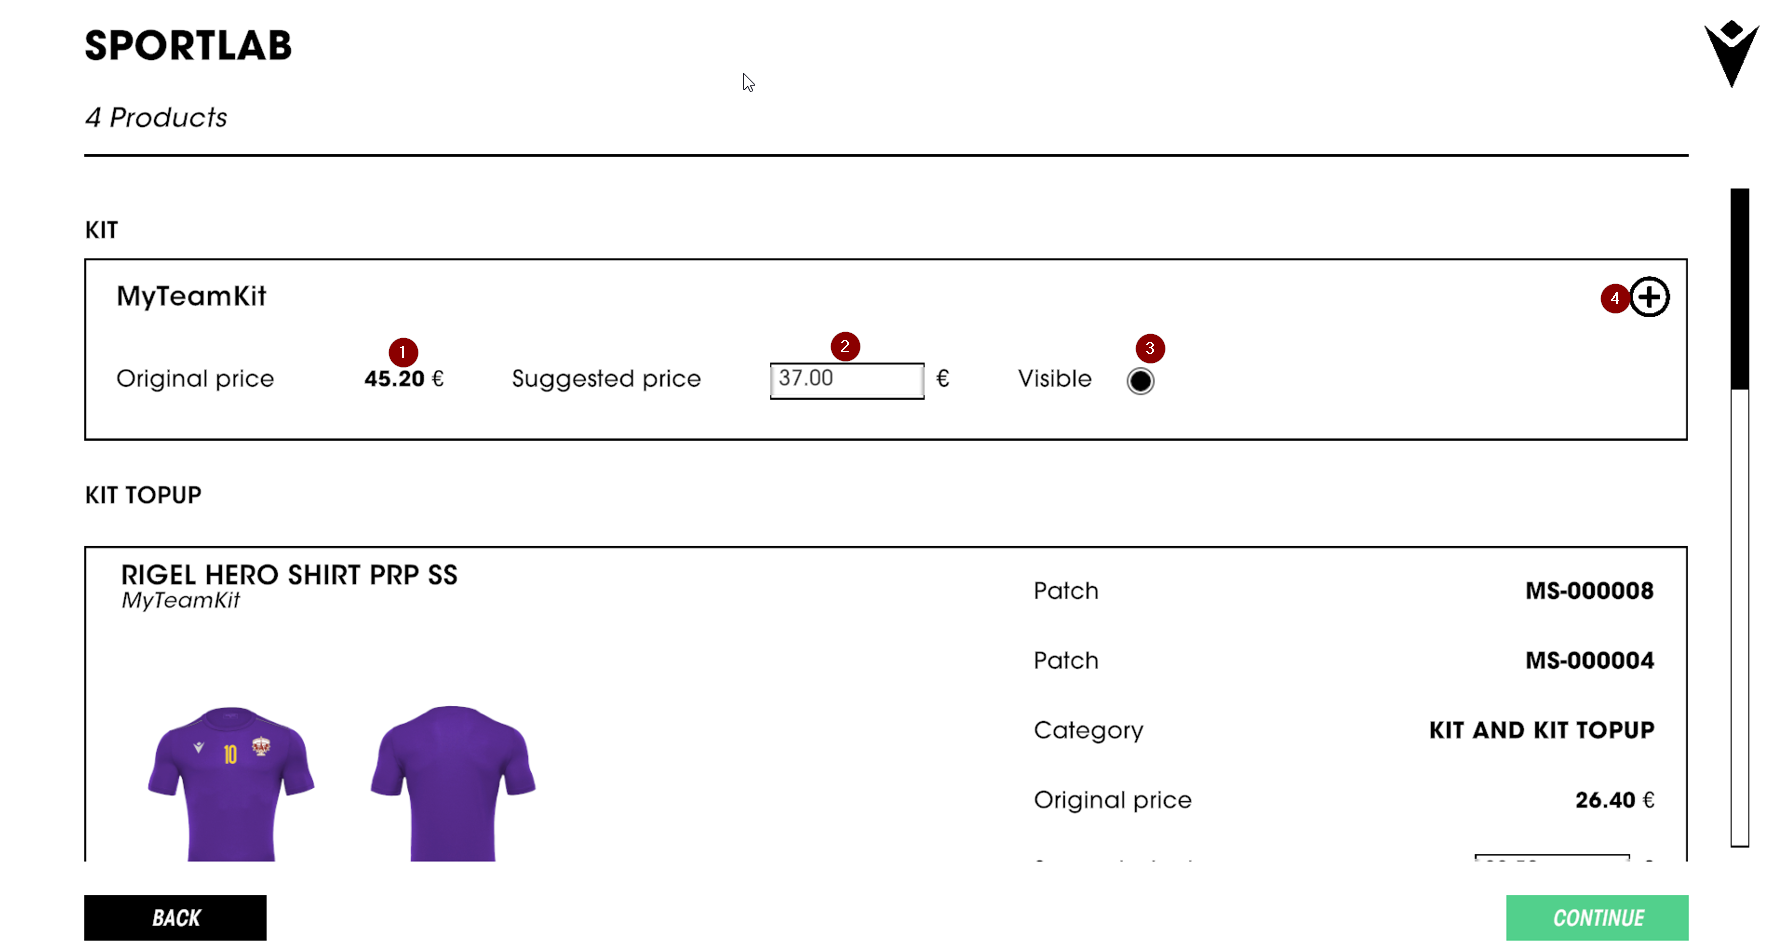Click the Macron logo icon
This screenshot has width=1770, height=946.
[x=1731, y=54]
